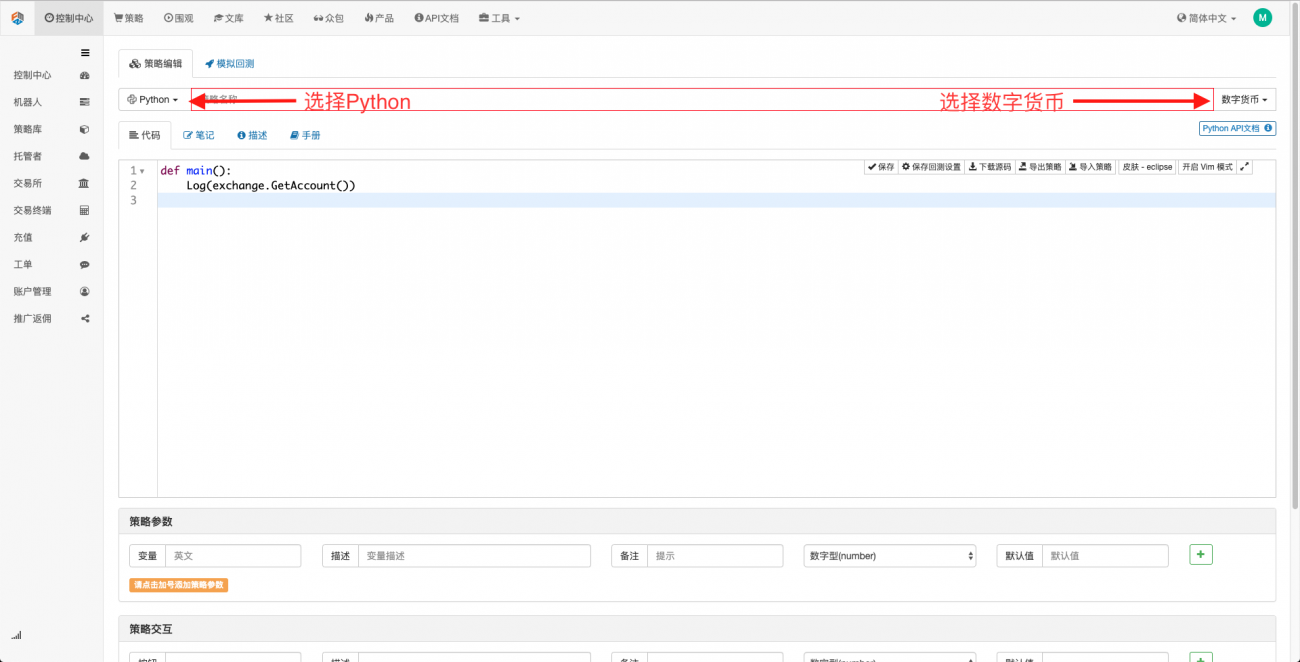1300x662 pixels.
Task: Open the Python API文档 link
Action: [1234, 128]
